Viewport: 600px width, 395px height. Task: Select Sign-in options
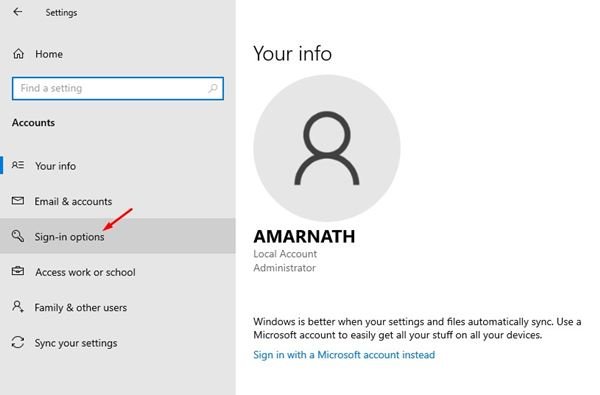pyautogui.click(x=117, y=236)
